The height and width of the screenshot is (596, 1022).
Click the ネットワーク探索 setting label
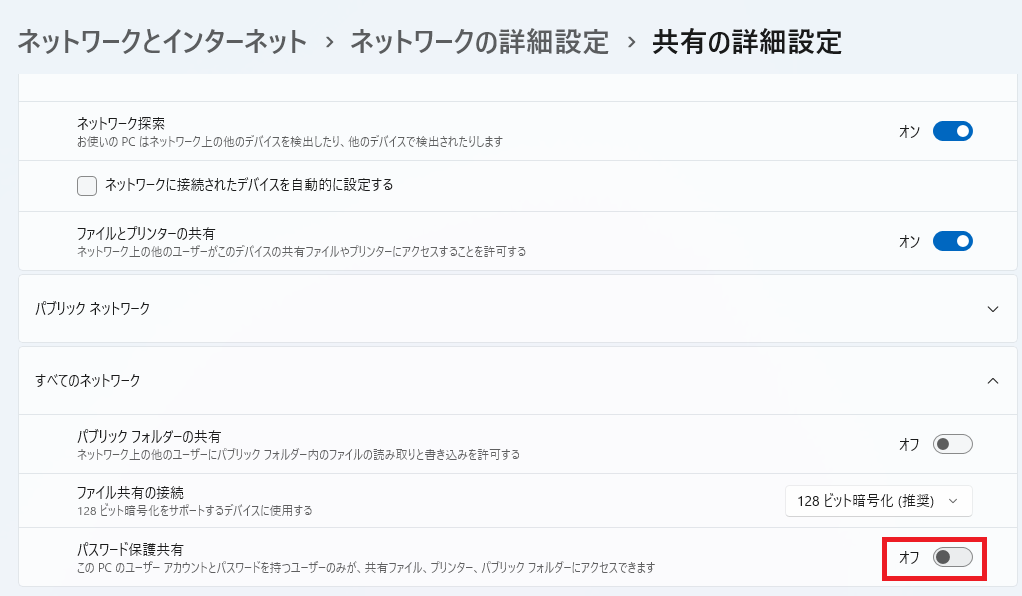pos(121,123)
